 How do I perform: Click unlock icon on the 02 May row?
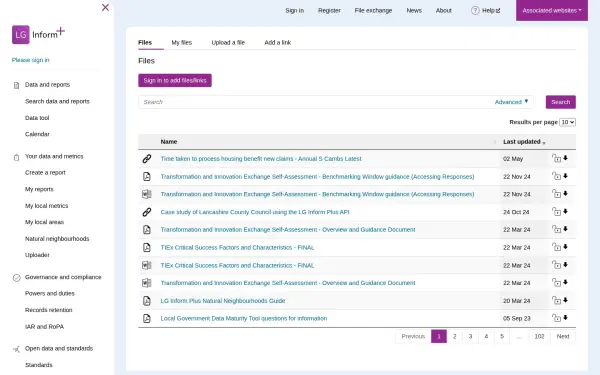pos(556,158)
